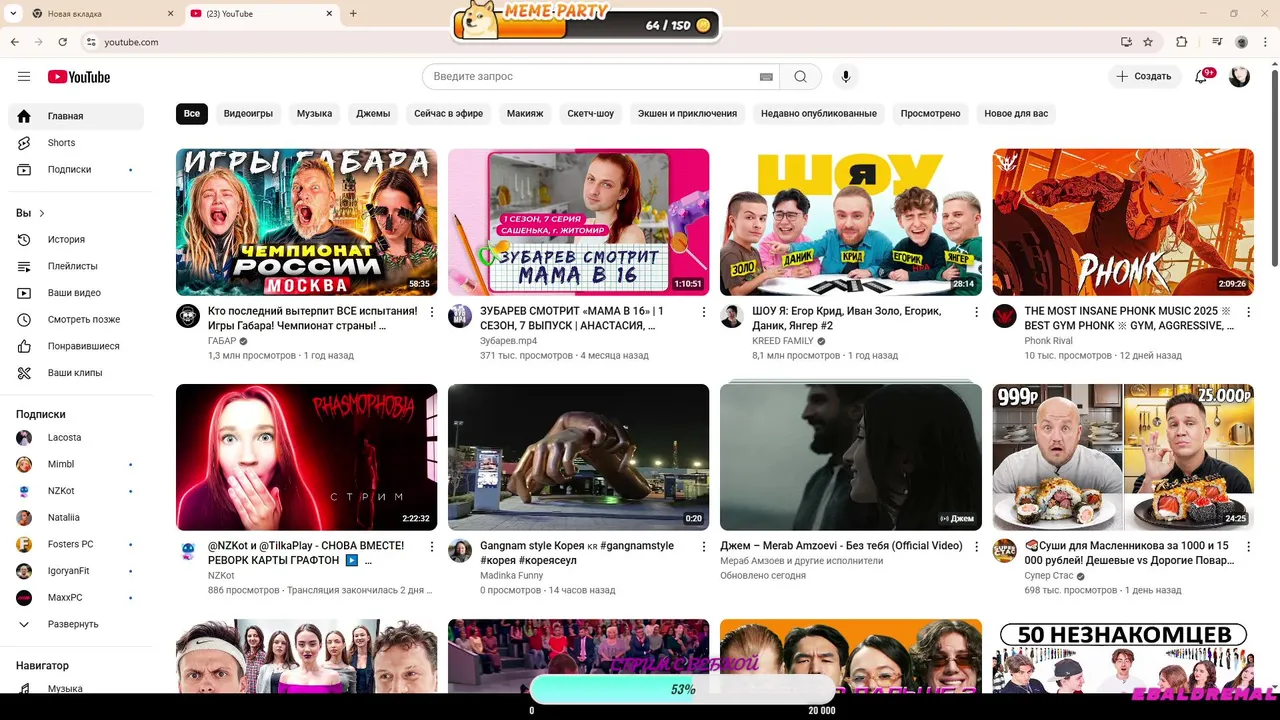Select the Музыка filter chip

tap(314, 114)
